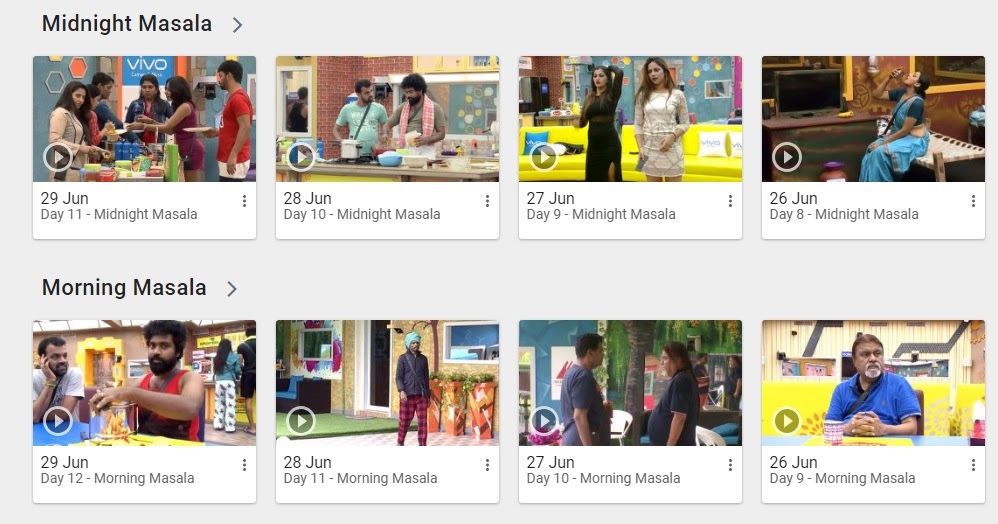Select 27 Jun Morning Masala thumbnail image
998x524 pixels.
(630, 383)
